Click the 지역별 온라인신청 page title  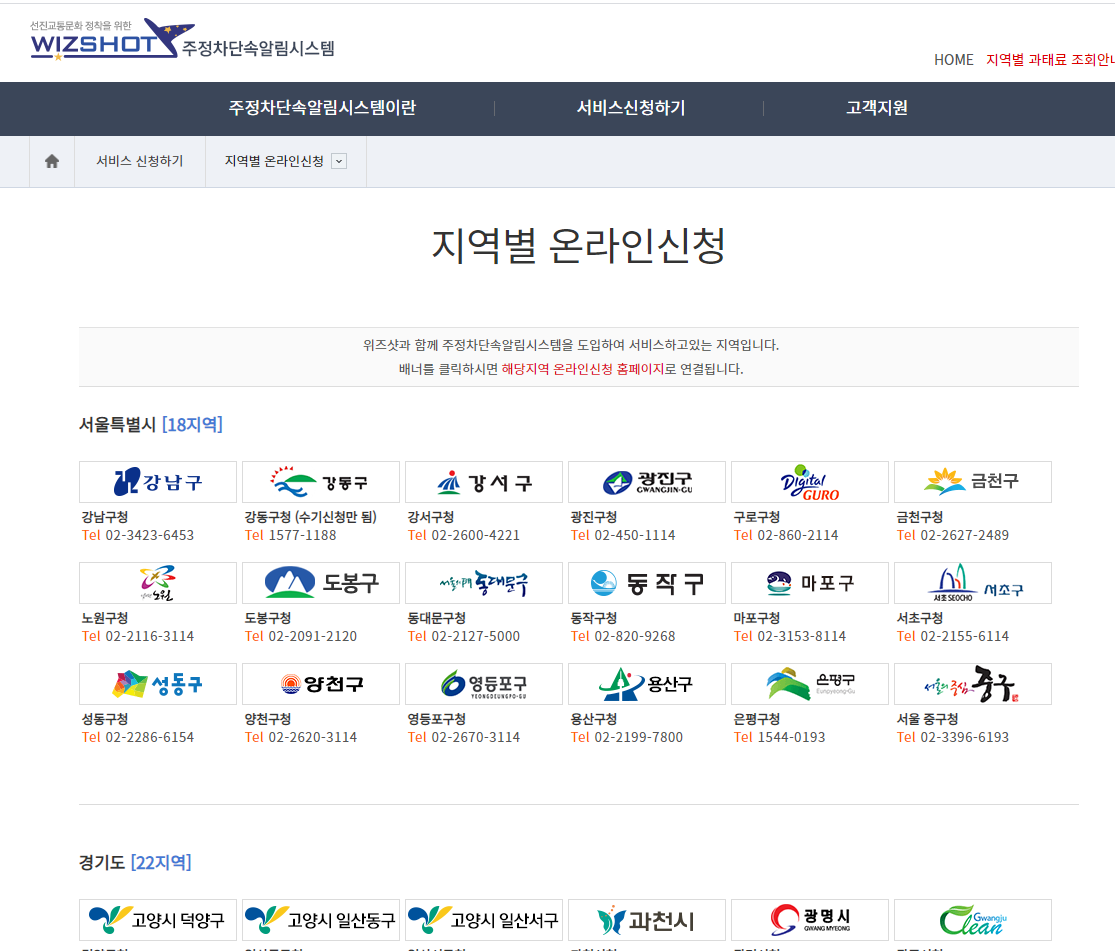[579, 245]
